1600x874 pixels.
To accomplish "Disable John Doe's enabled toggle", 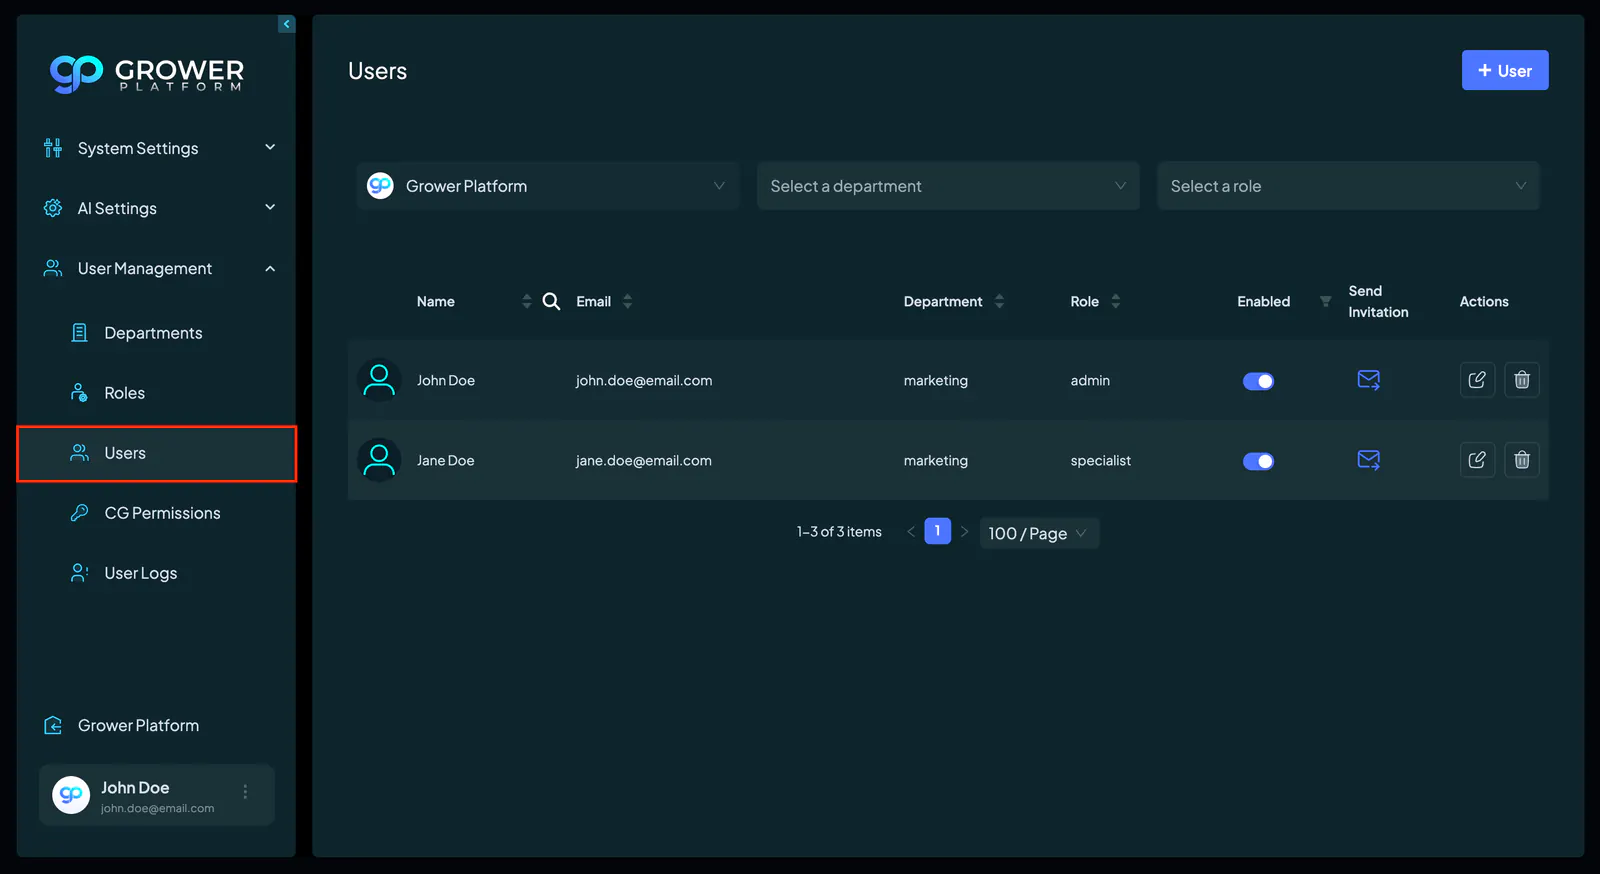I will tap(1258, 381).
